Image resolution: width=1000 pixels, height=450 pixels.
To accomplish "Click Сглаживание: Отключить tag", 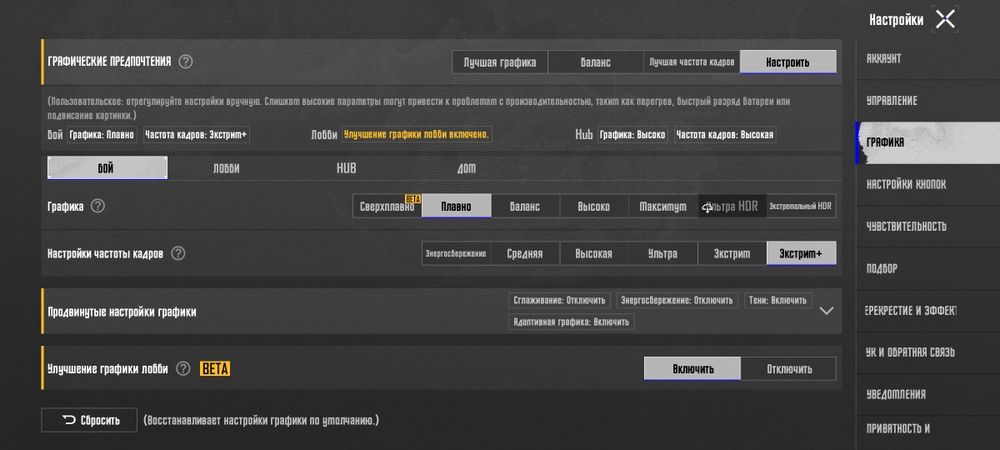I will click(x=560, y=300).
